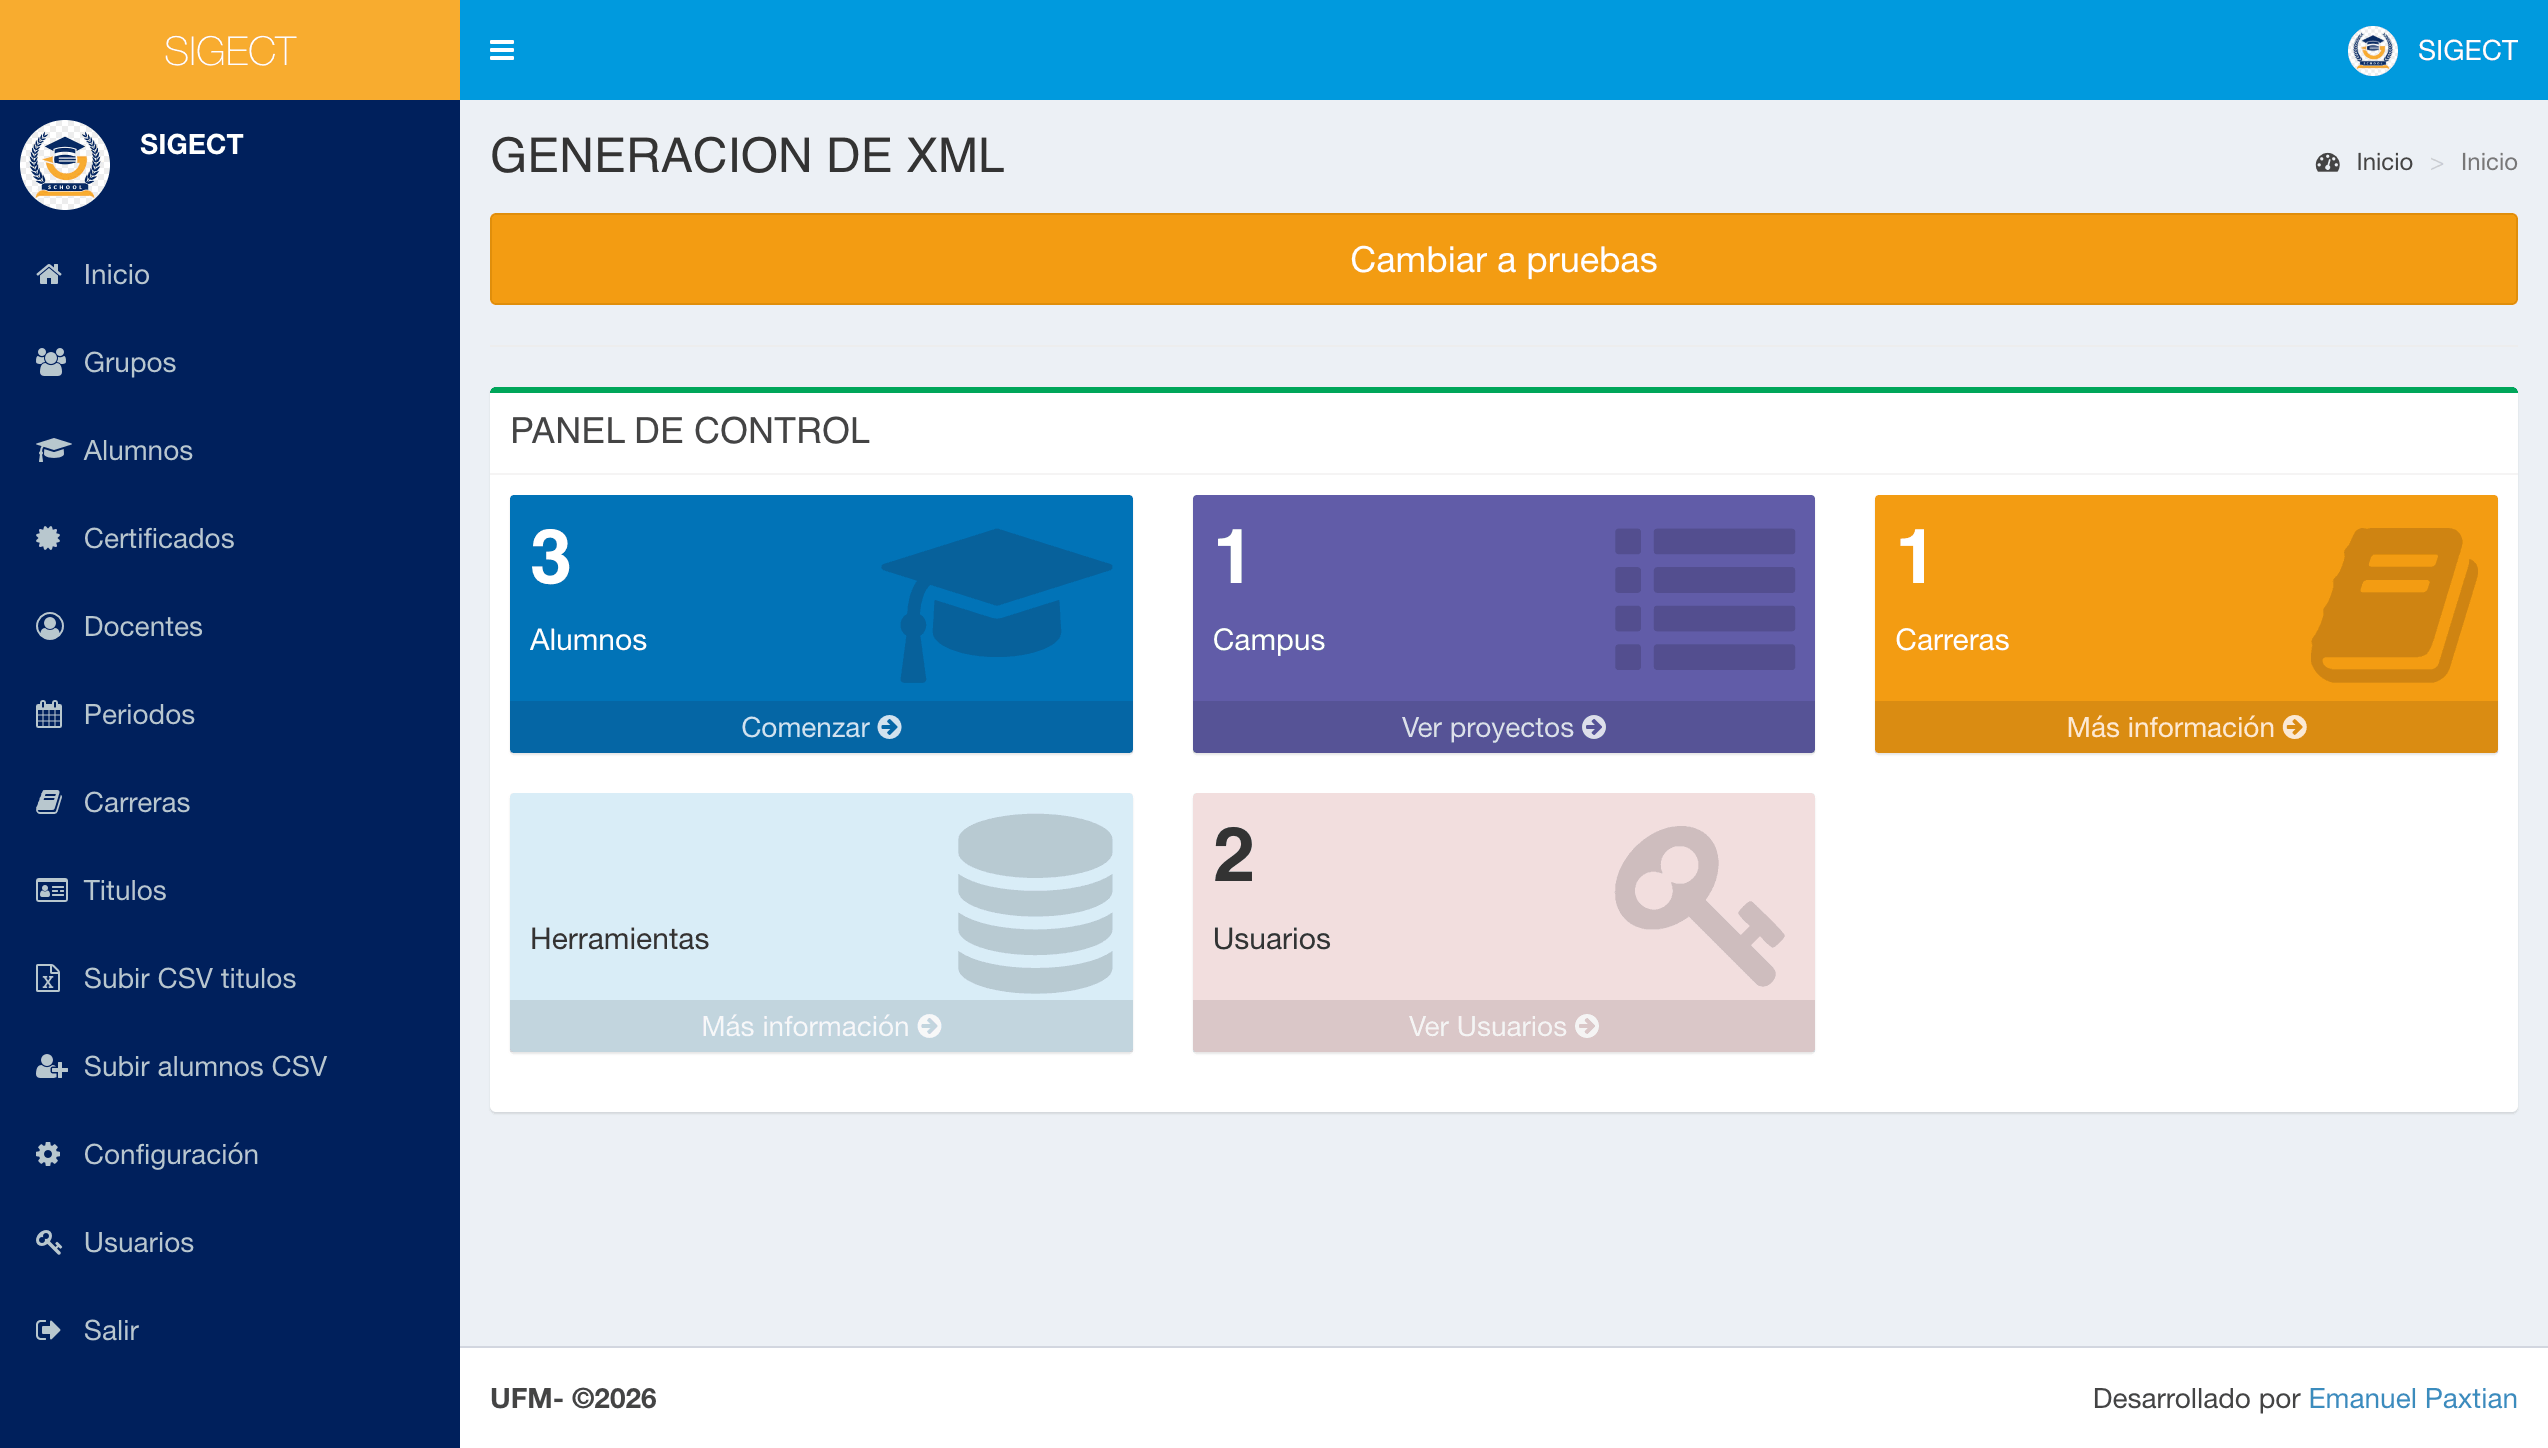Click Ver Usuarios on the Usuarios card
Image resolution: width=2548 pixels, height=1448 pixels.
pos(1502,1025)
